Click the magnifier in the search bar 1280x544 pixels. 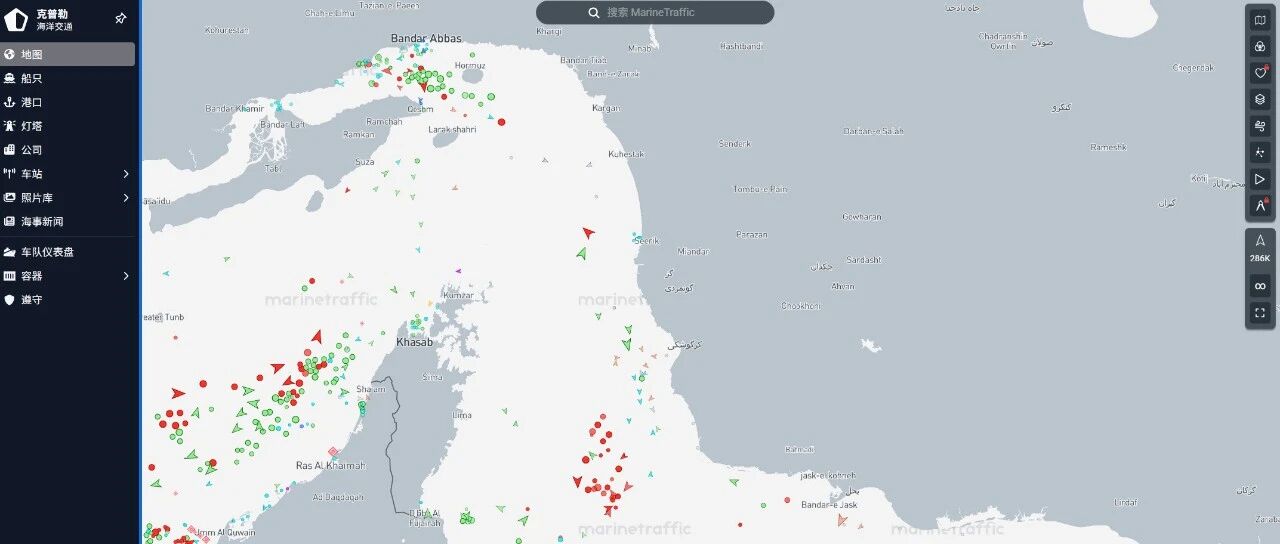pos(596,13)
